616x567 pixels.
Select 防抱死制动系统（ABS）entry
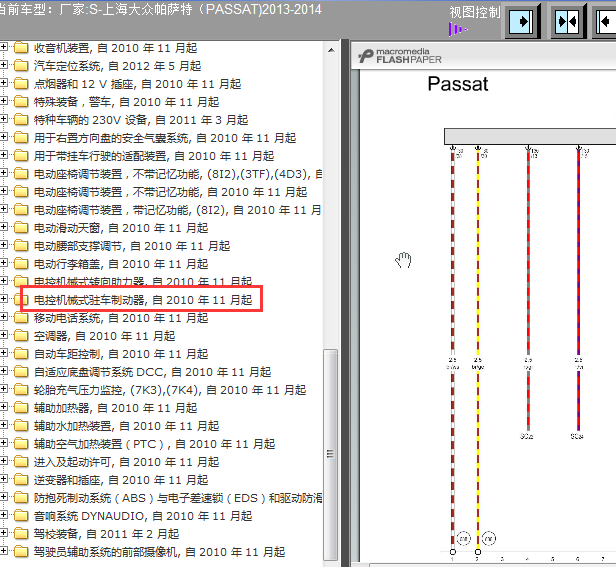click(x=178, y=499)
